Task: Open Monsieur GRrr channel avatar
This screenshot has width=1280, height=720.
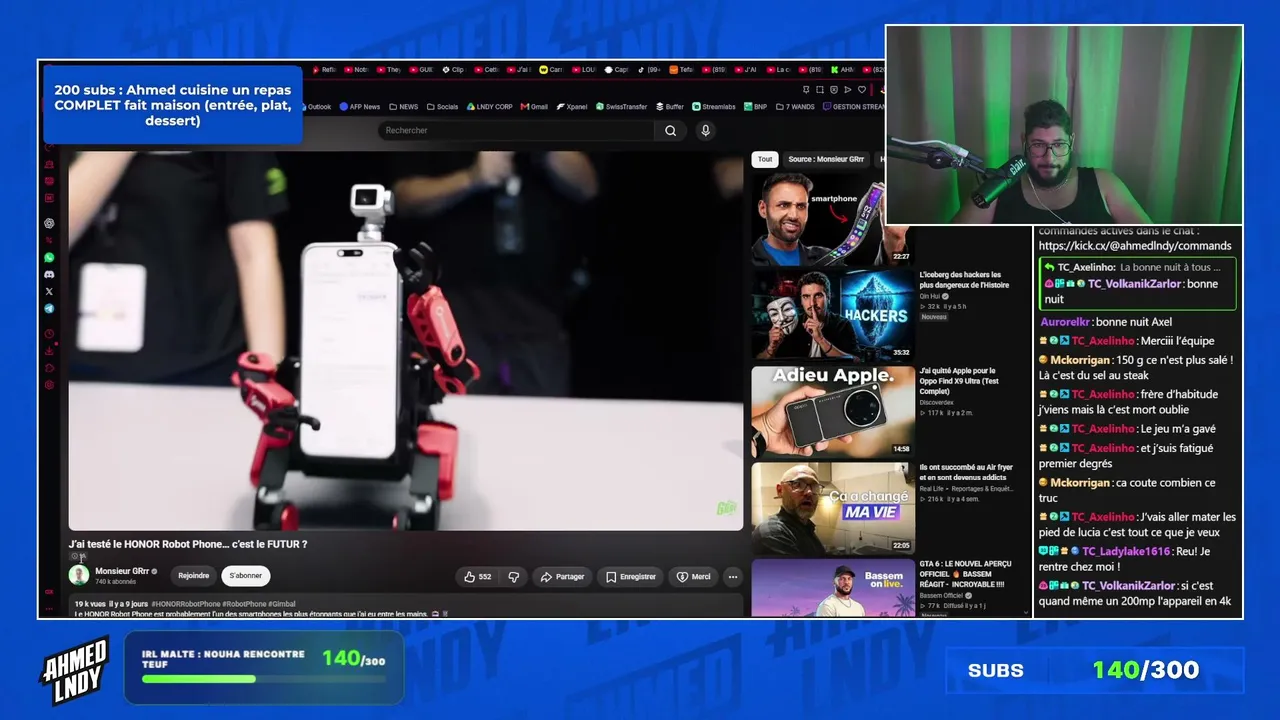Action: coord(79,575)
